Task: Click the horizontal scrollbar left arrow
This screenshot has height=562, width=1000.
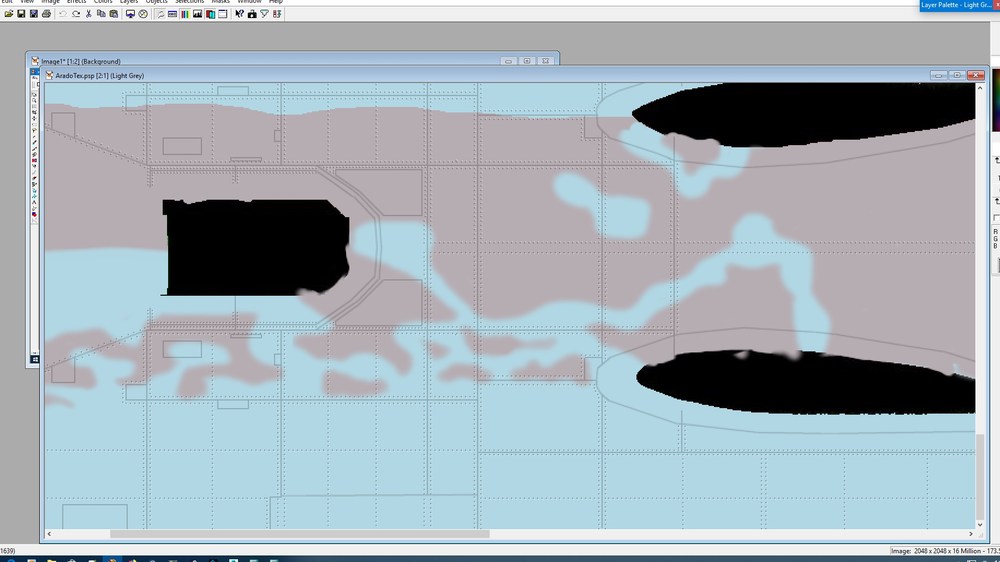Action: (49, 534)
